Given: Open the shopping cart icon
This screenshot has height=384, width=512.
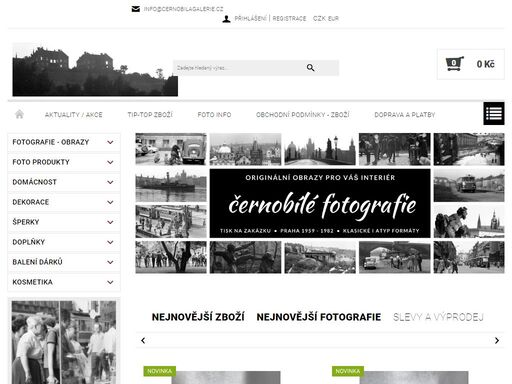Looking at the screenshot, I should coord(455,64).
